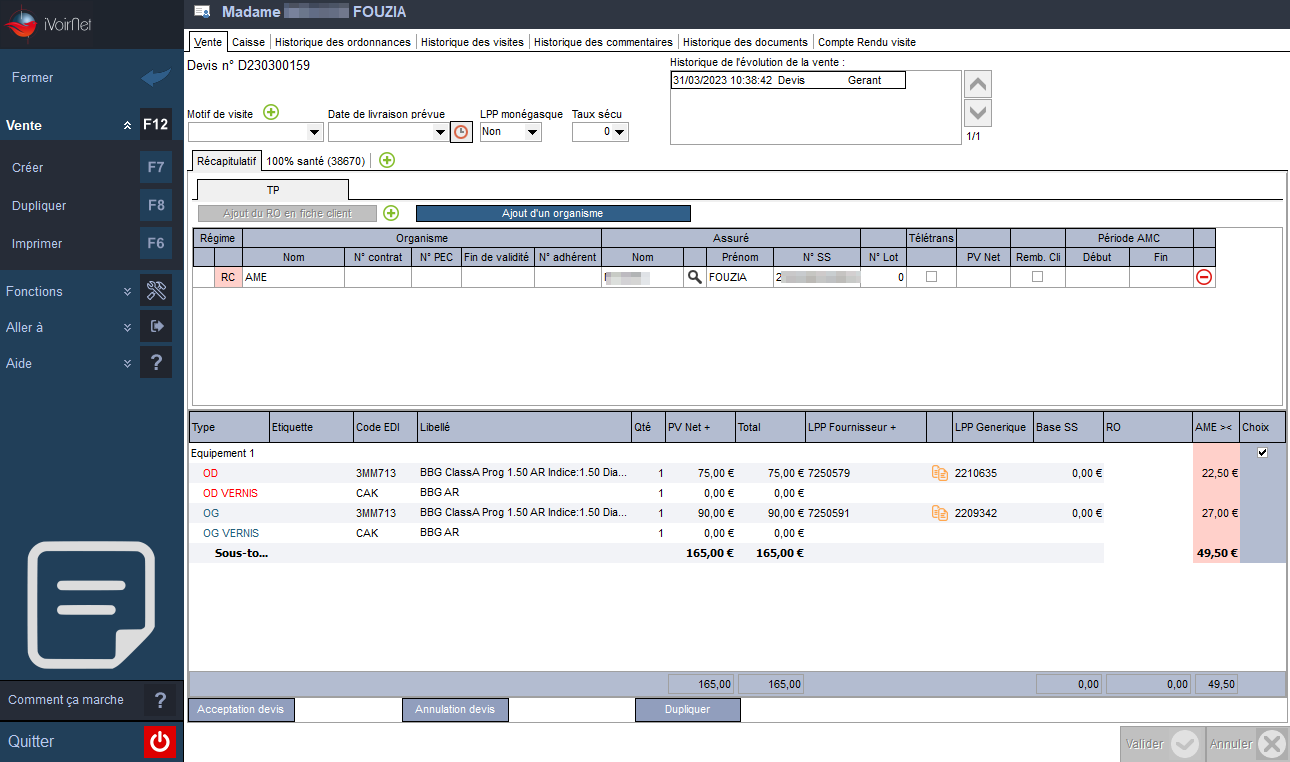Click the red Quitter power icon
This screenshot has height=762, width=1290.
tap(160, 742)
